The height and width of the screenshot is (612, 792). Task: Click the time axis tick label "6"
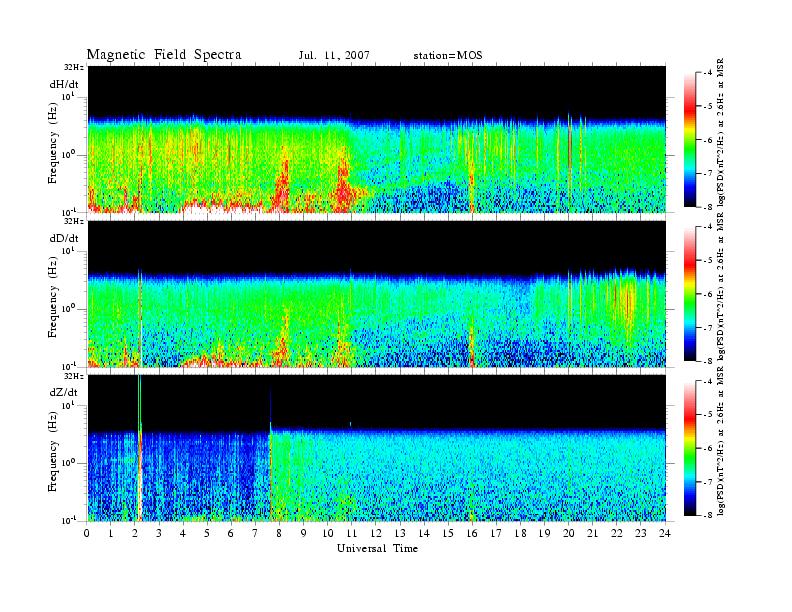tap(231, 533)
